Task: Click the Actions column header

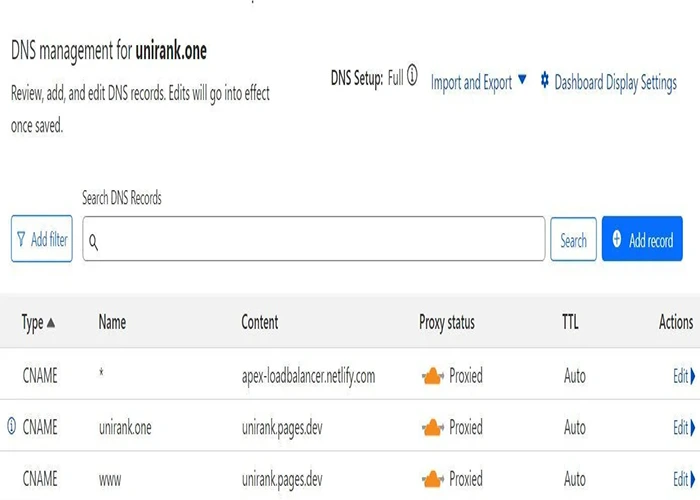Action: point(676,322)
